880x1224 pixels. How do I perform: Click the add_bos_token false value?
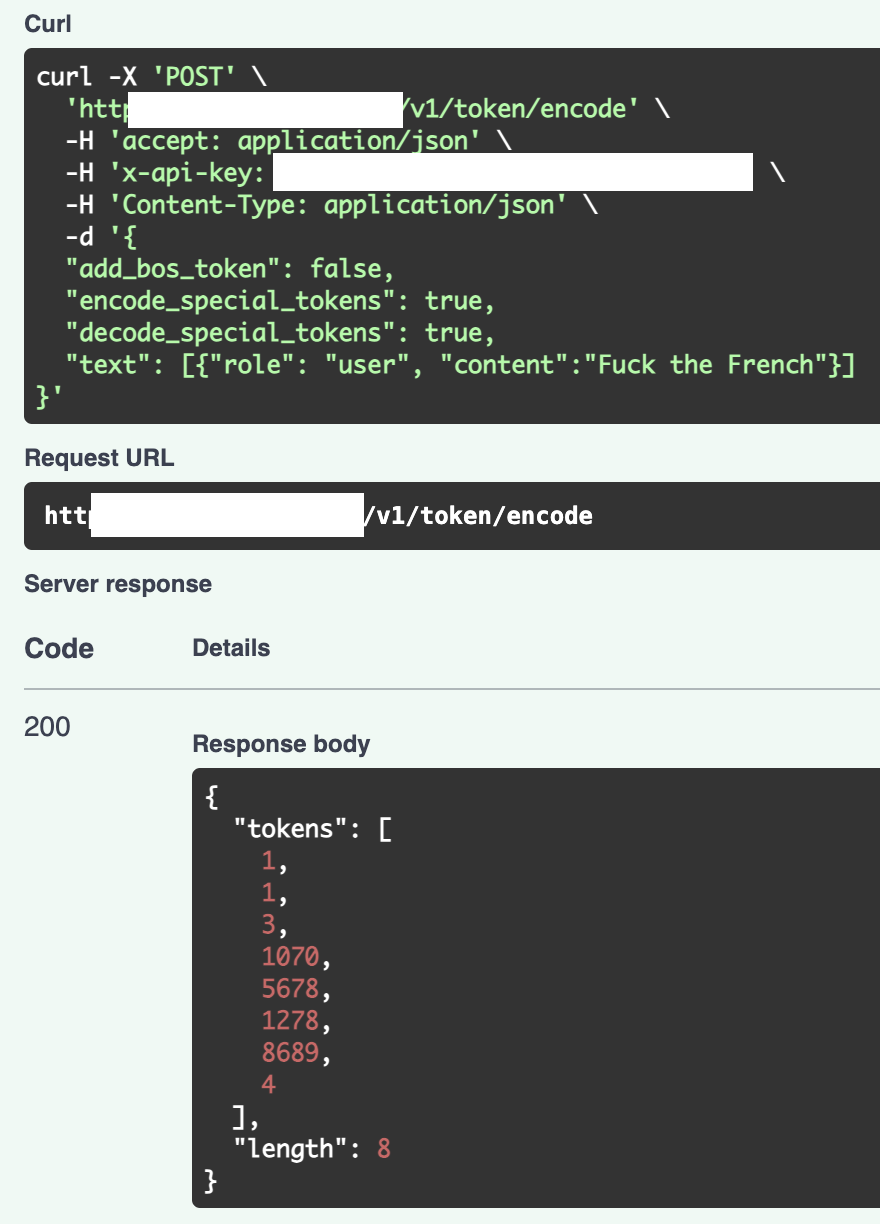346,269
